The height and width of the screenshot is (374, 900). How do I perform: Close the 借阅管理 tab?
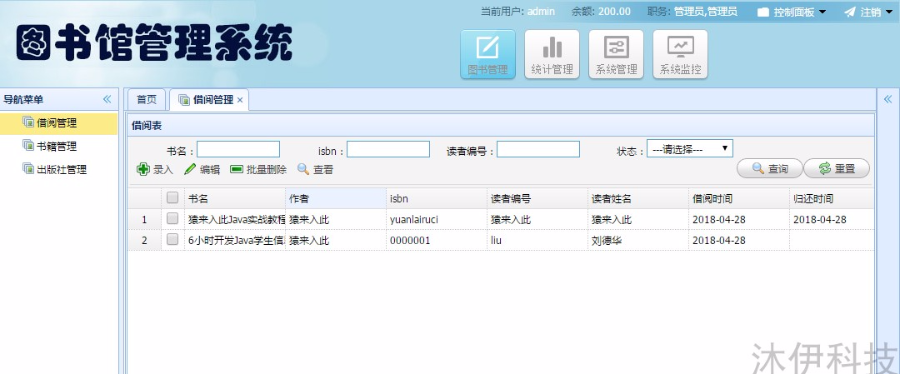[x=240, y=100]
